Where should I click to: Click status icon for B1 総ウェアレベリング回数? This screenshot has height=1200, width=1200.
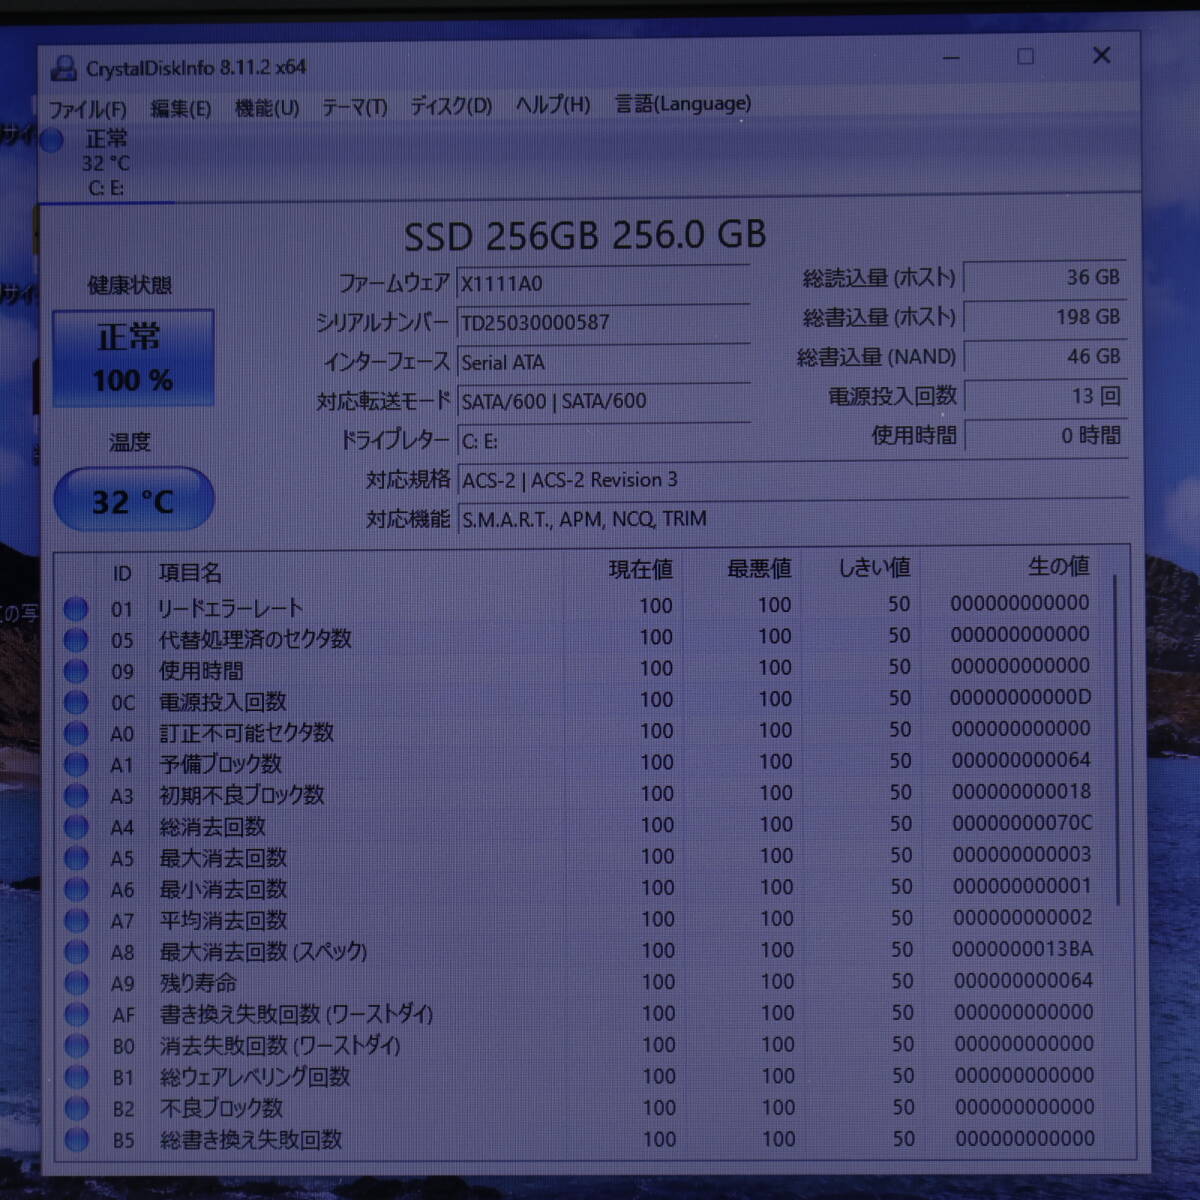coord(77,1077)
